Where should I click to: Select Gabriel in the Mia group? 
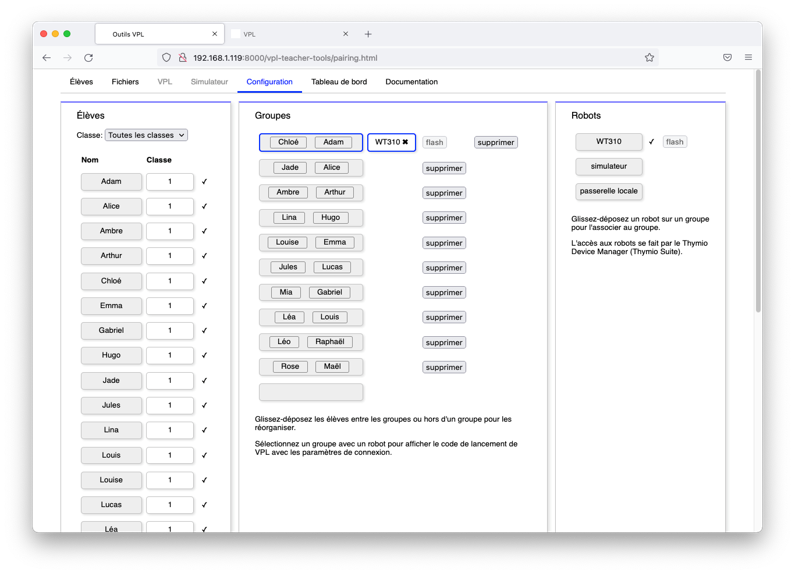[330, 292]
